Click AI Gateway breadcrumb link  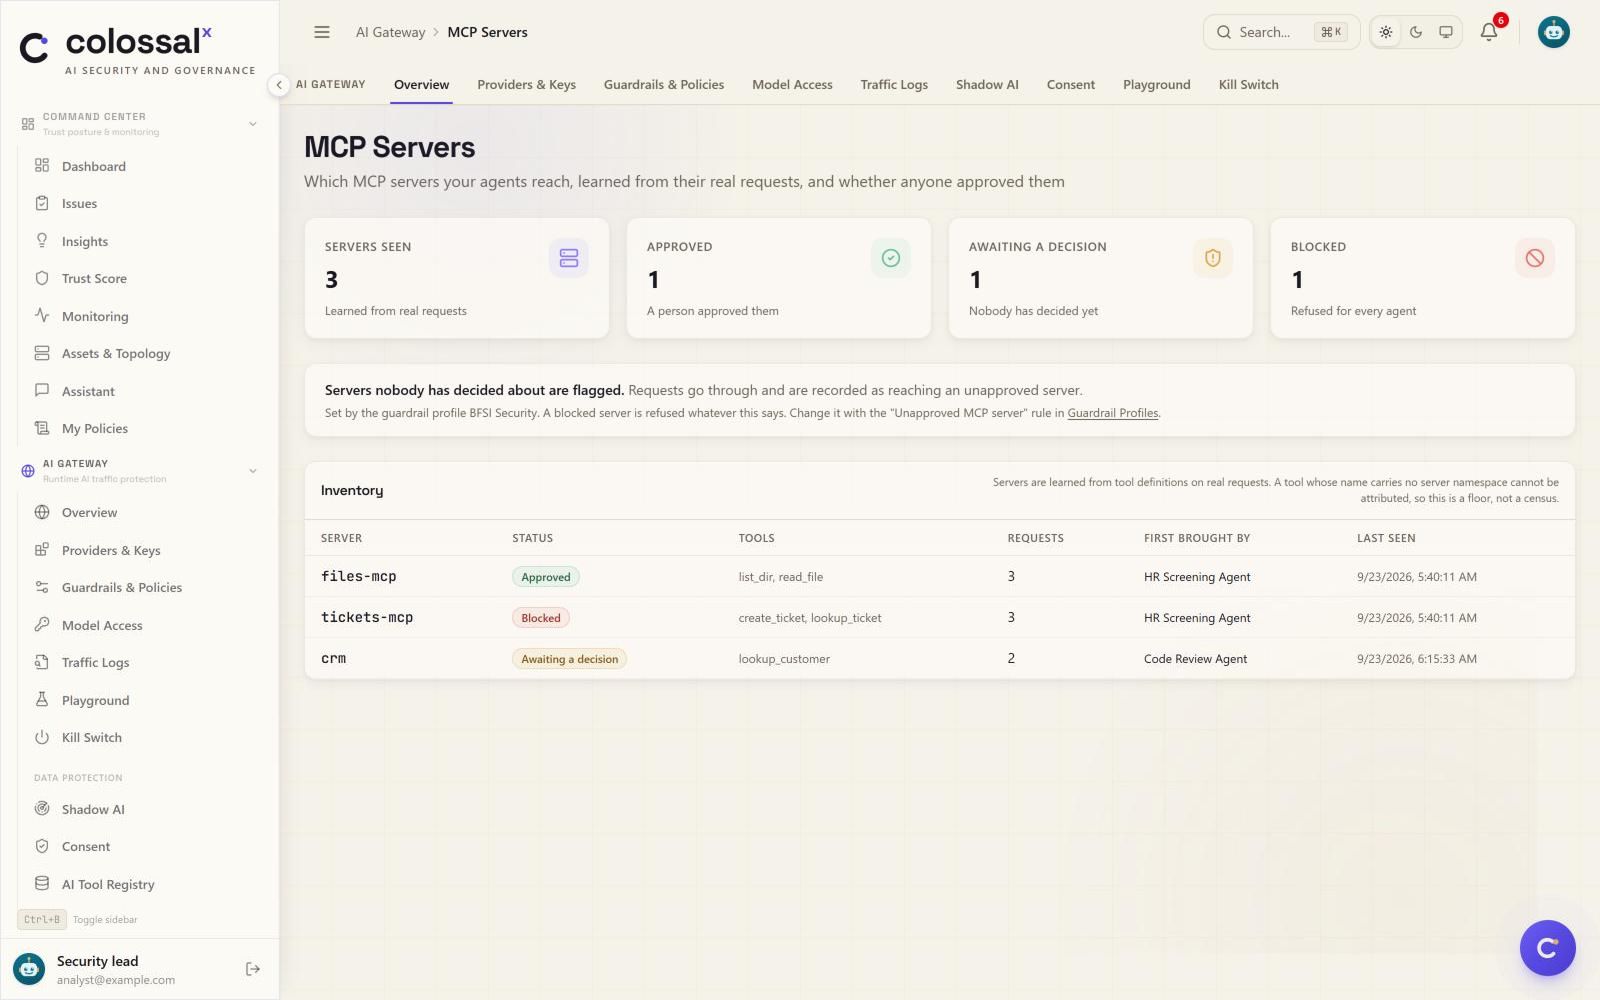391,32
